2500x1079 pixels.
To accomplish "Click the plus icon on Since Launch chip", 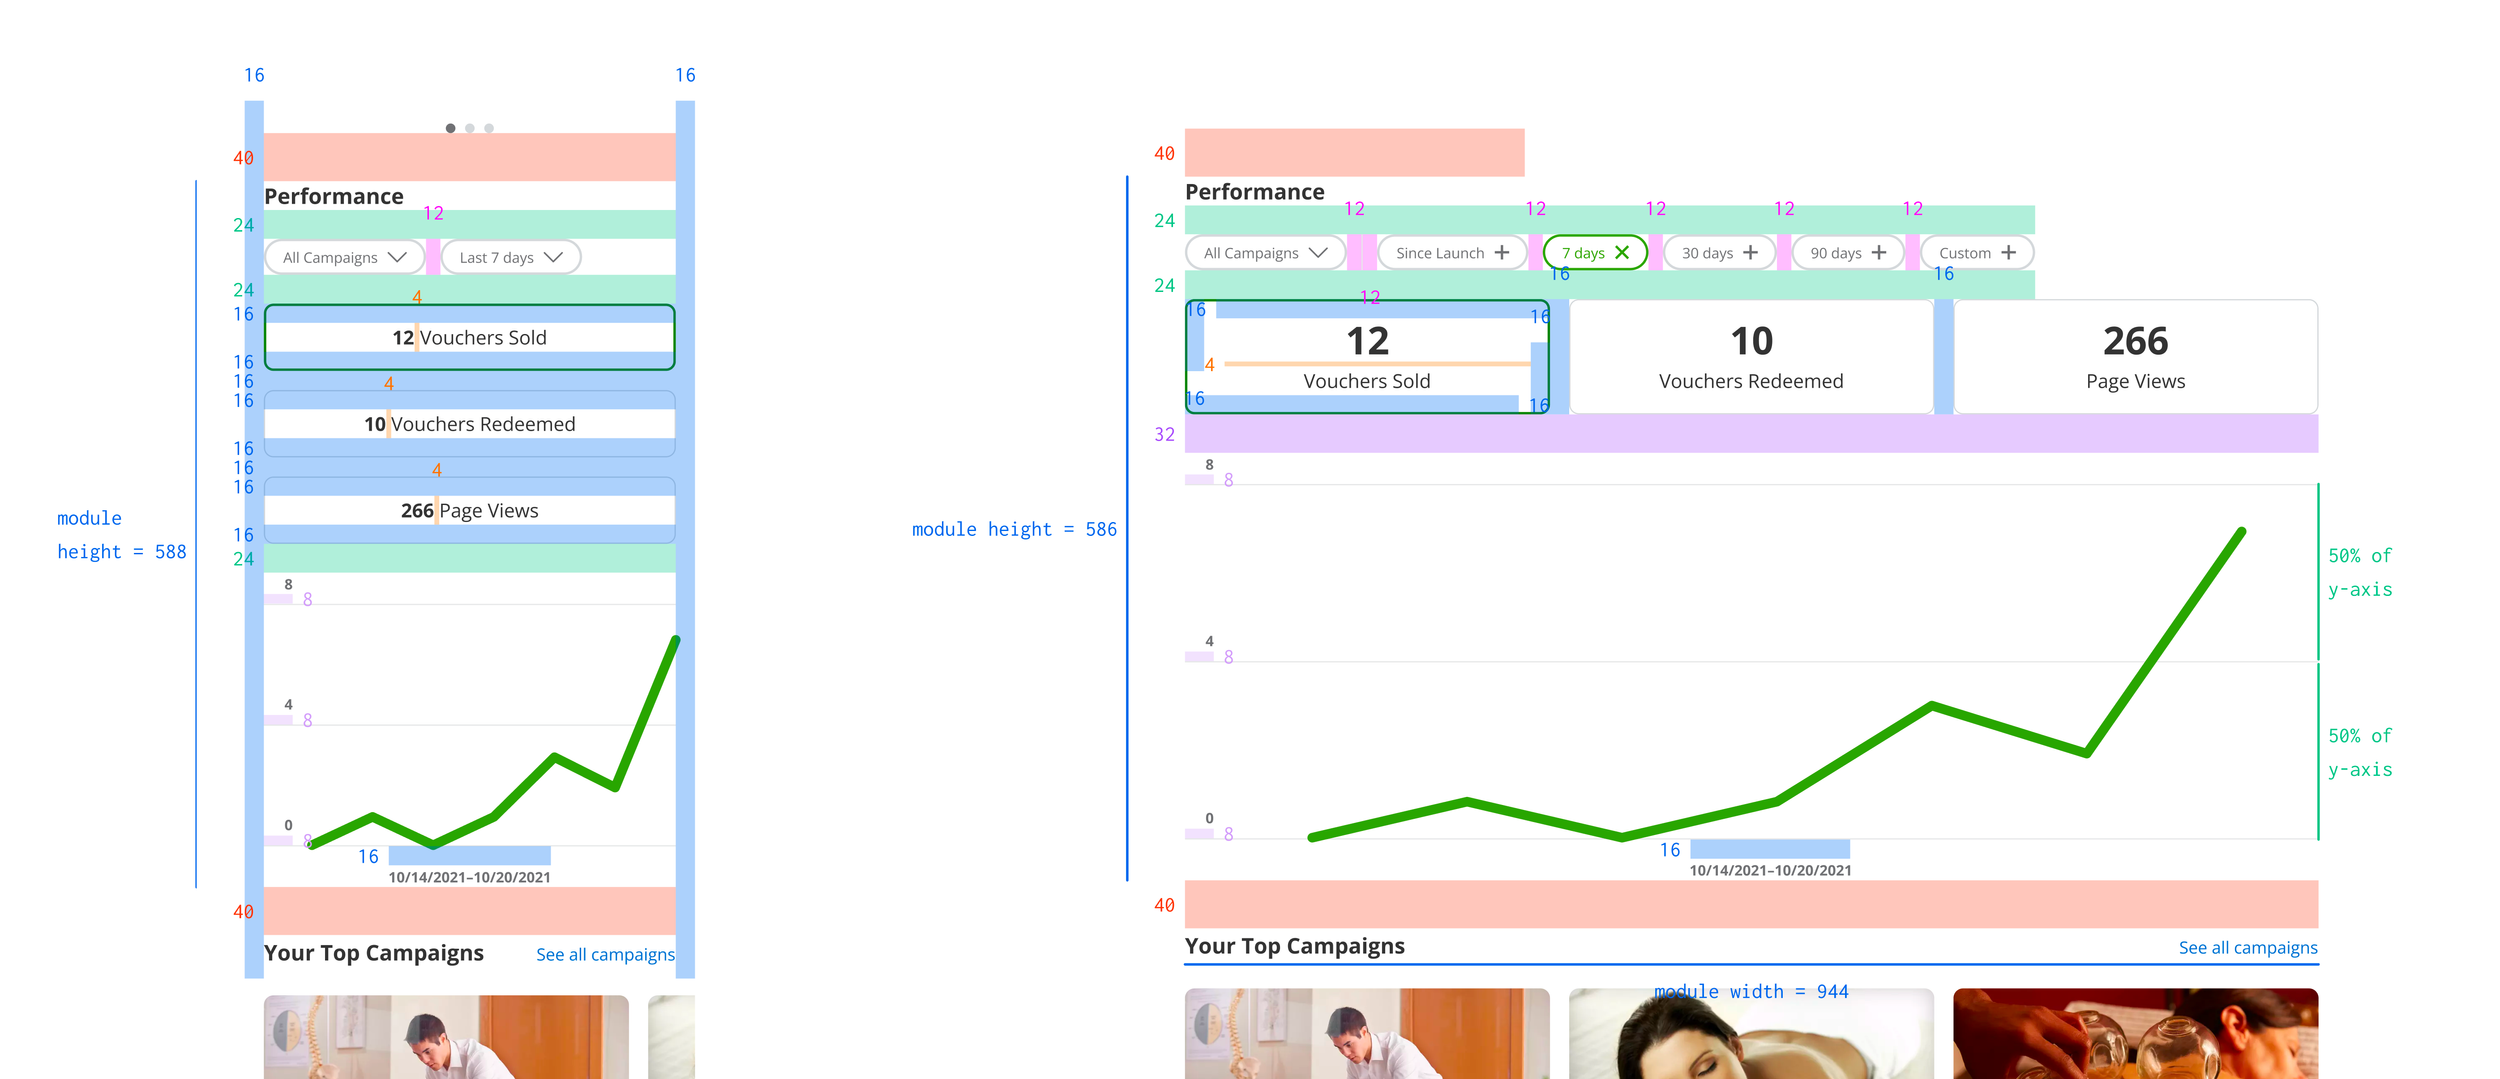I will [1501, 253].
